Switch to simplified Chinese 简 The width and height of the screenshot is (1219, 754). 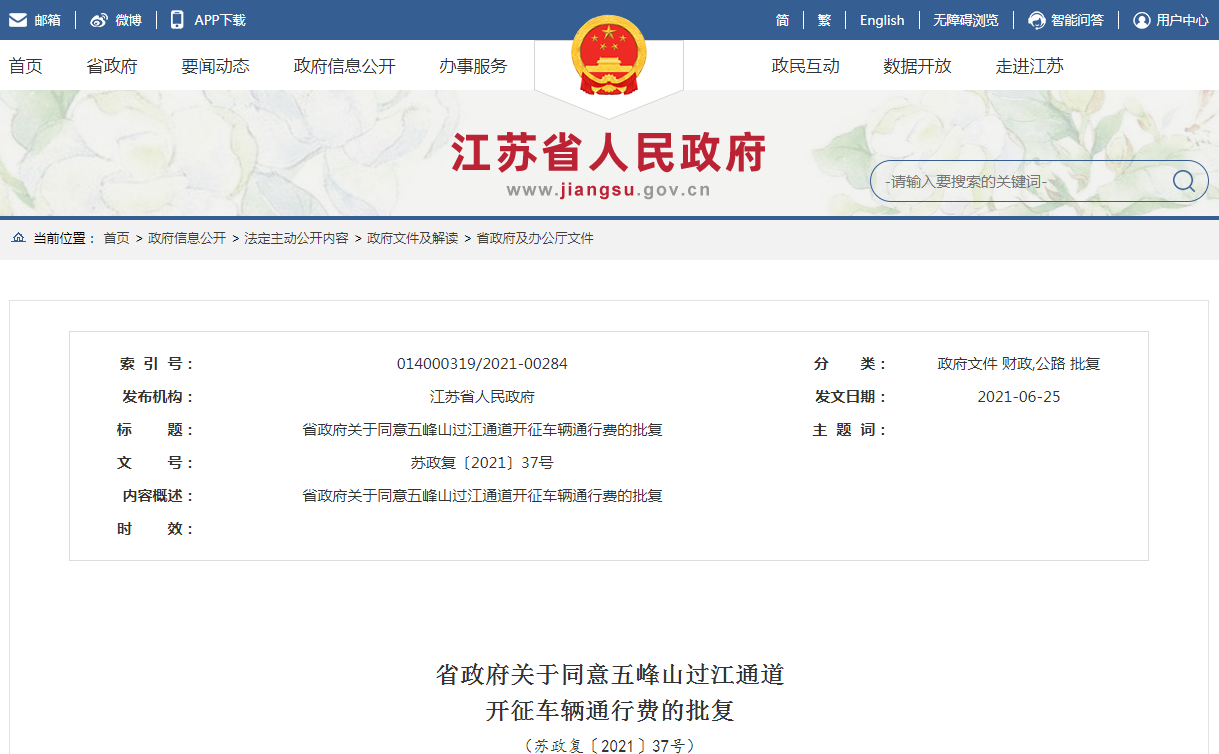coord(782,20)
